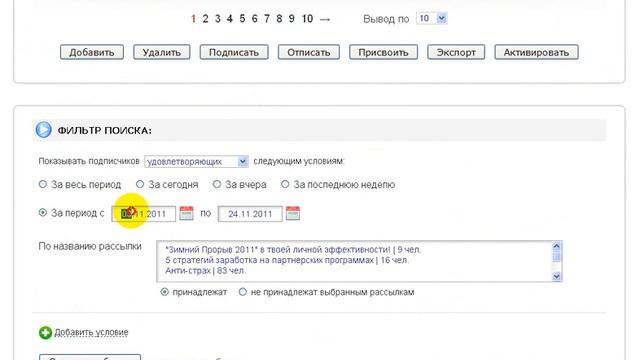Go to page 8

click(x=279, y=19)
